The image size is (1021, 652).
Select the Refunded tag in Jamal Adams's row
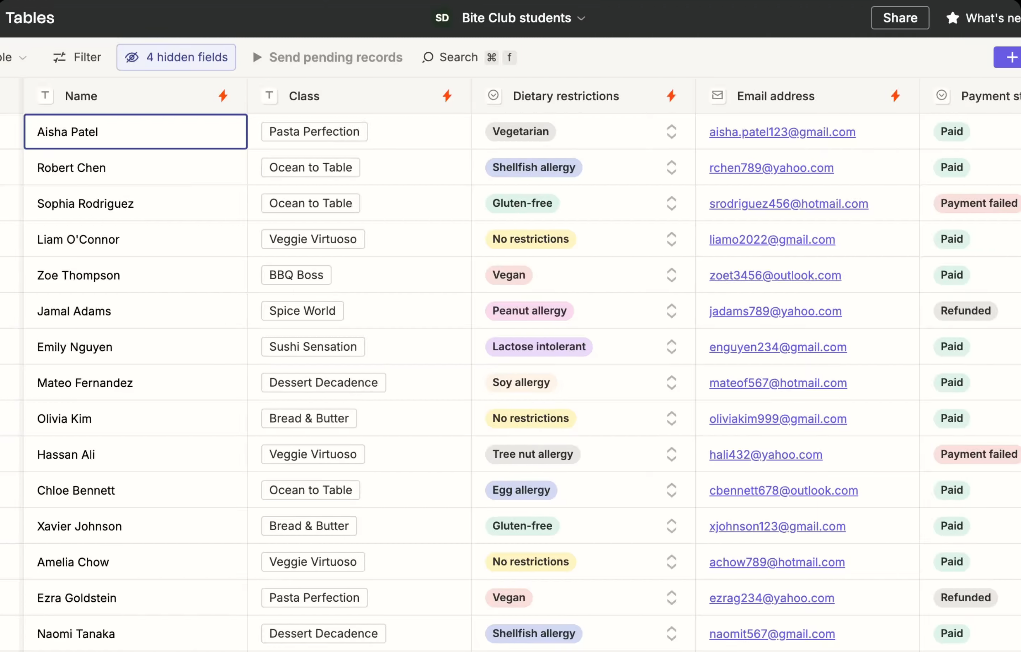pyautogui.click(x=965, y=311)
